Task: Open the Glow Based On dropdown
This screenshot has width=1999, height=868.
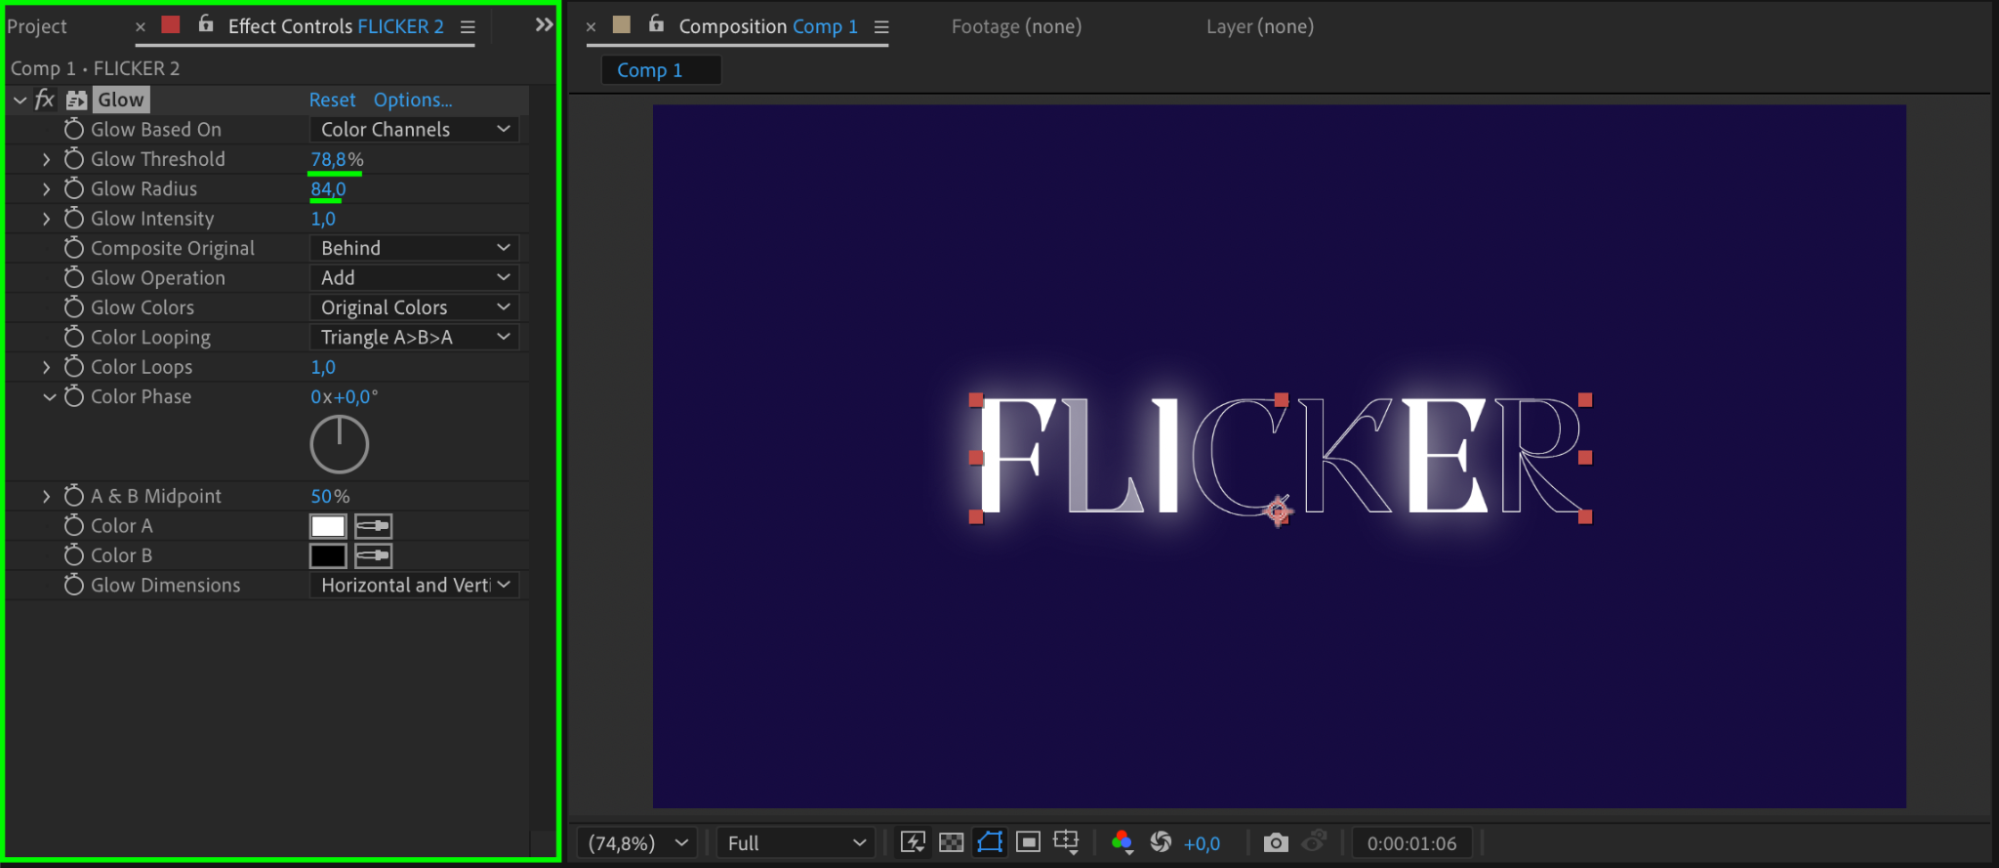Action: 414,129
